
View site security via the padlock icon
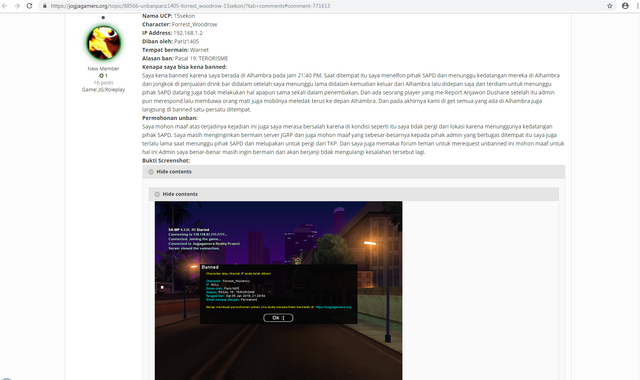44,6
